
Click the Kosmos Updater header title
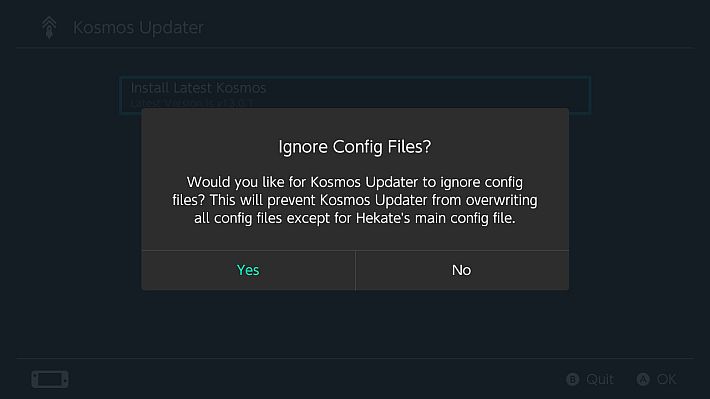click(x=138, y=28)
